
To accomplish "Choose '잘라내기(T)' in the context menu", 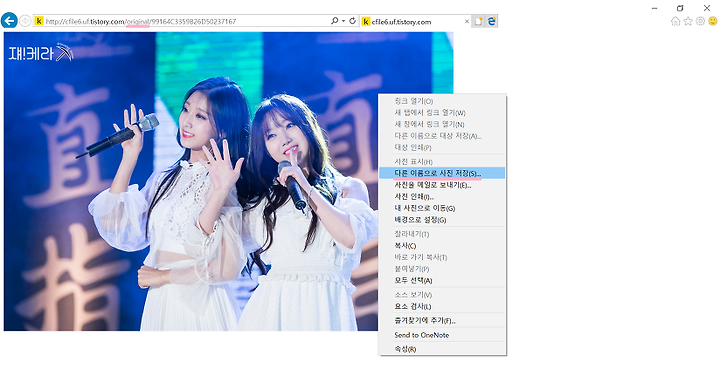I will point(442,234).
